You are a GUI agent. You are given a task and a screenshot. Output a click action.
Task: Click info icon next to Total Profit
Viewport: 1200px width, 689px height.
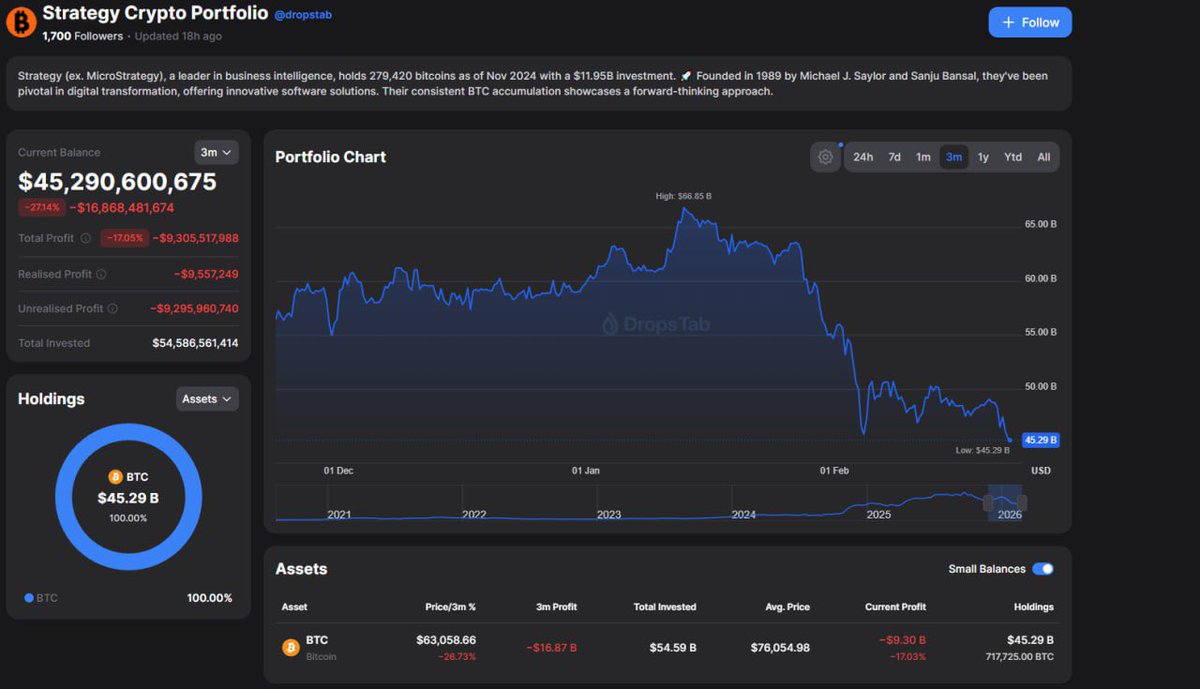click(85, 238)
